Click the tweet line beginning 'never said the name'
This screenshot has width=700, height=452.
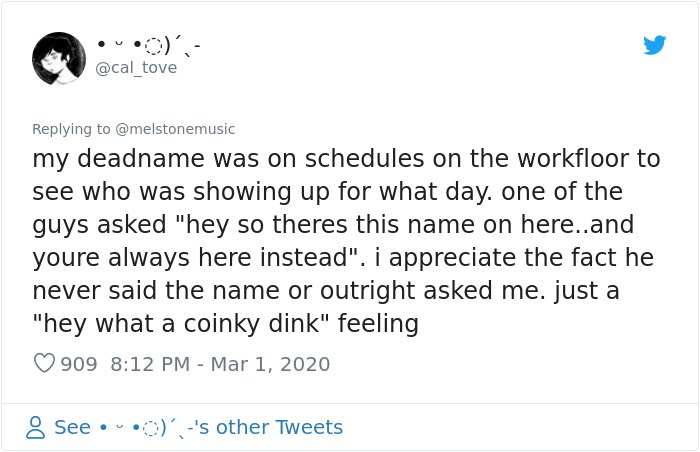pyautogui.click(x=326, y=291)
